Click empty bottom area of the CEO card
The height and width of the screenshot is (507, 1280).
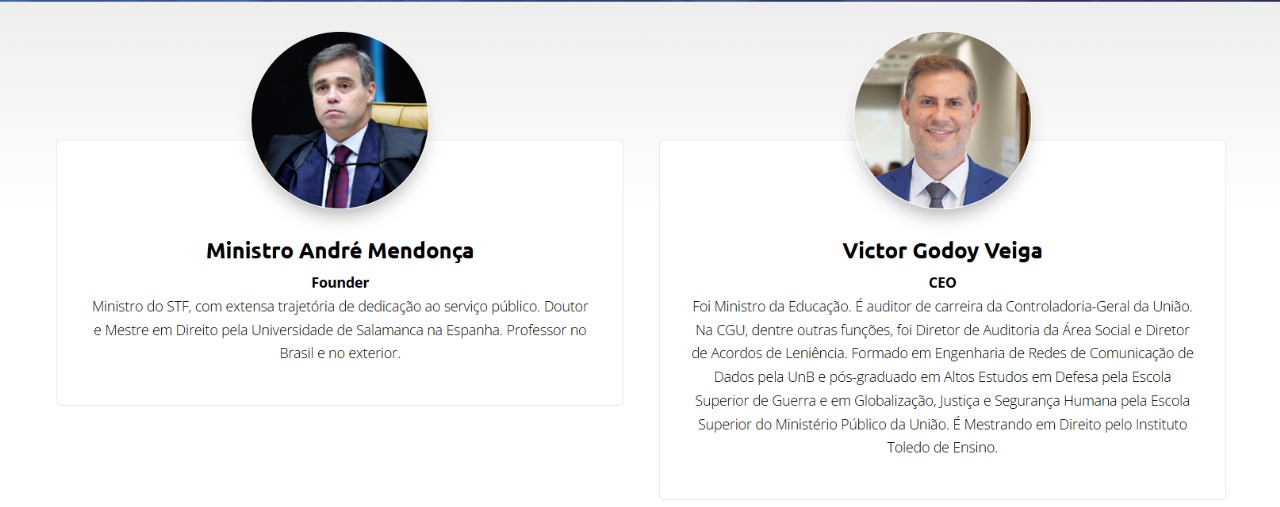pyautogui.click(x=942, y=478)
